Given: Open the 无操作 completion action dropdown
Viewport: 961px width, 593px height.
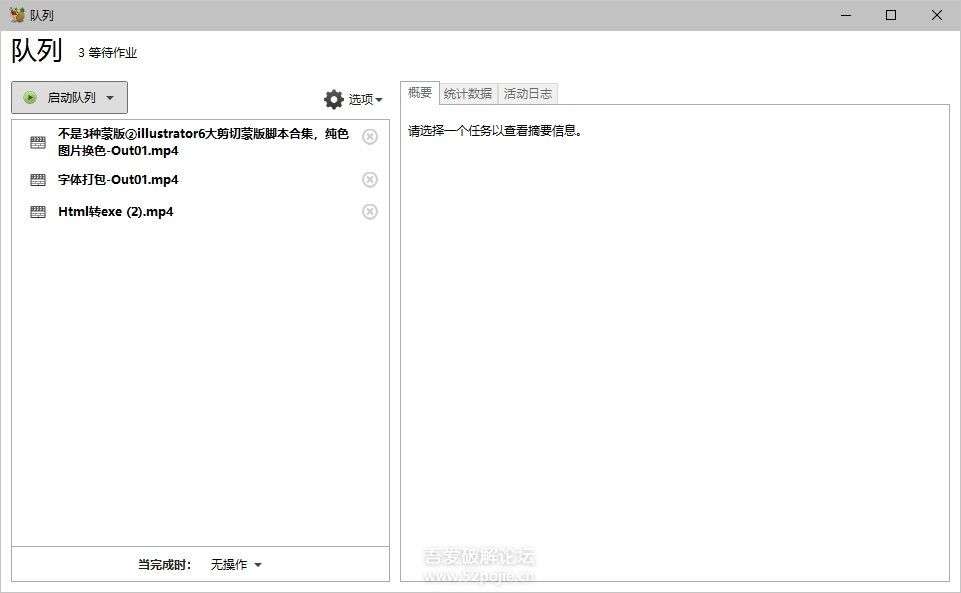Looking at the screenshot, I should (x=235, y=564).
